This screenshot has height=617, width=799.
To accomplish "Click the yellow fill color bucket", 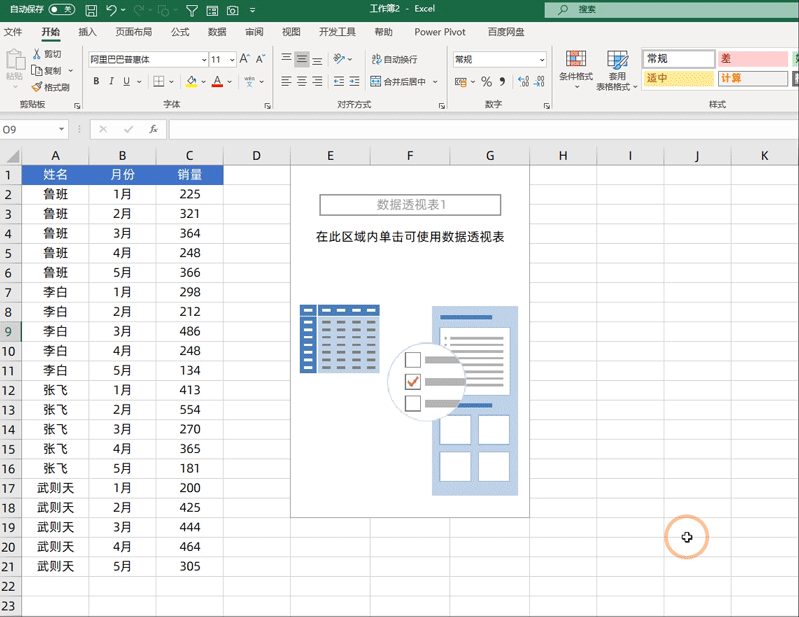I will [x=191, y=81].
